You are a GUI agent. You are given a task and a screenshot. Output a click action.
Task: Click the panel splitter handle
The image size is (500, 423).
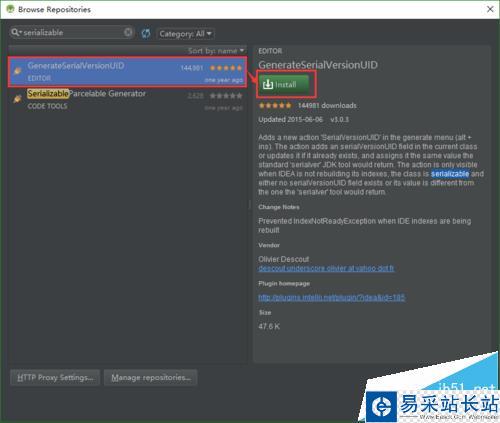click(x=250, y=204)
